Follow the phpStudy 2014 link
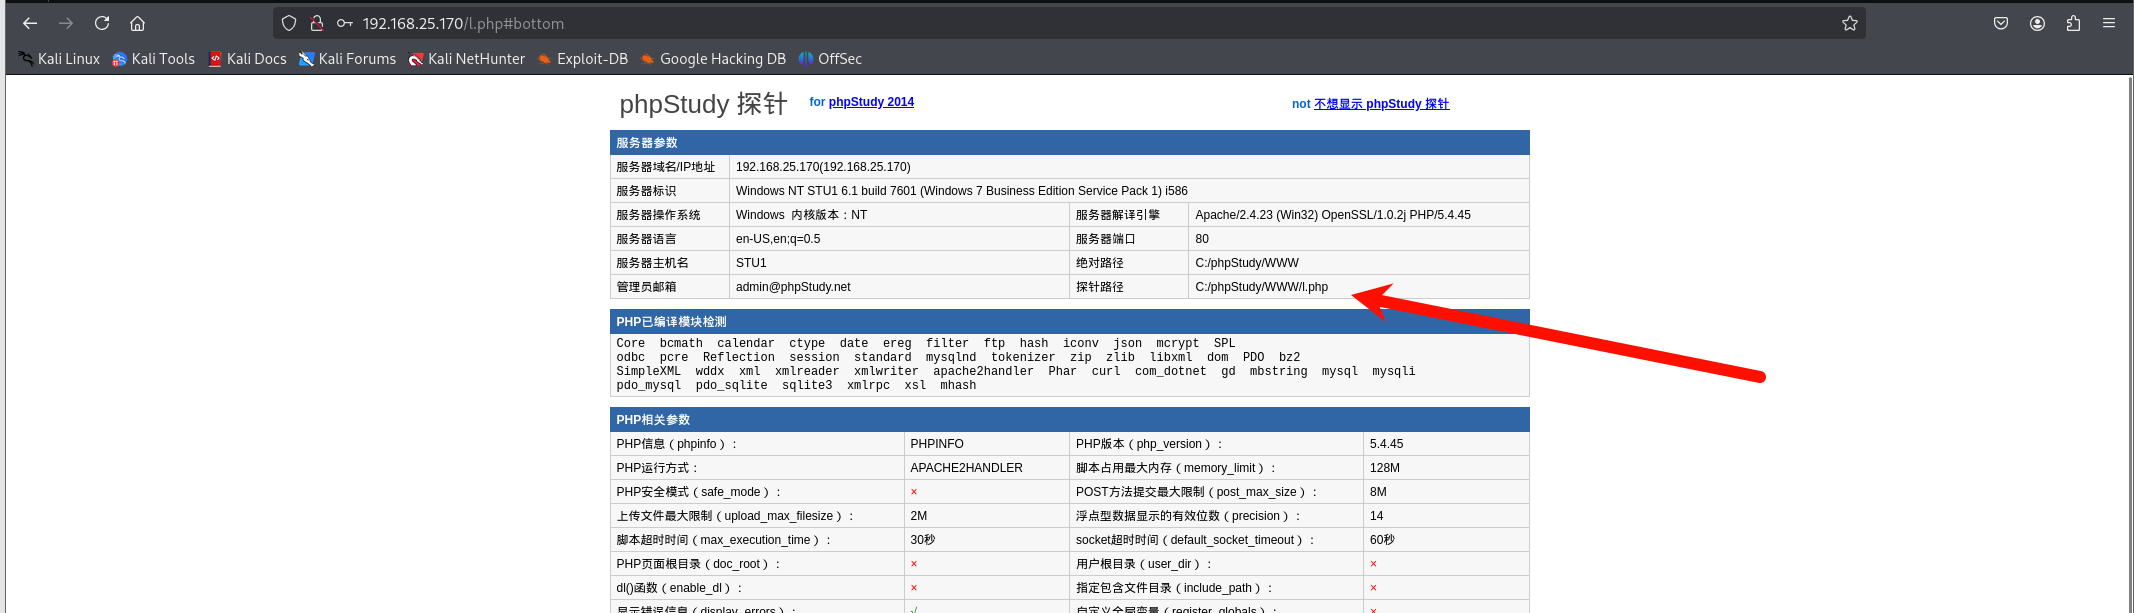The height and width of the screenshot is (613, 2134). click(x=871, y=102)
